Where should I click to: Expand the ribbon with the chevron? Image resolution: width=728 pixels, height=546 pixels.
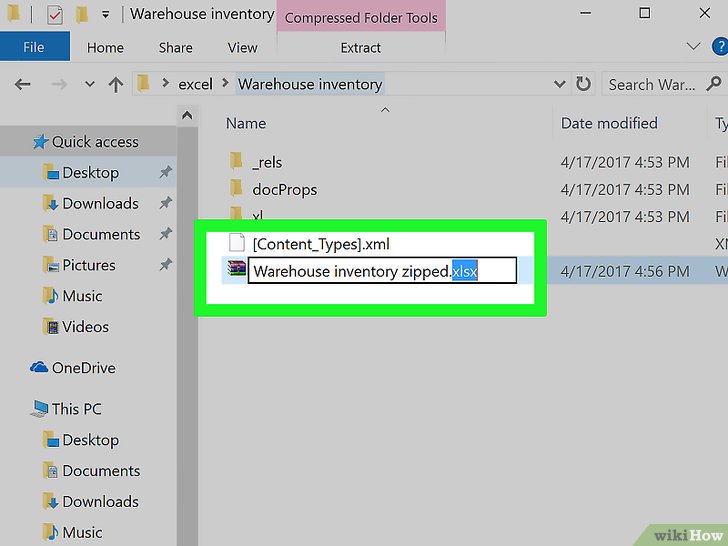693,47
